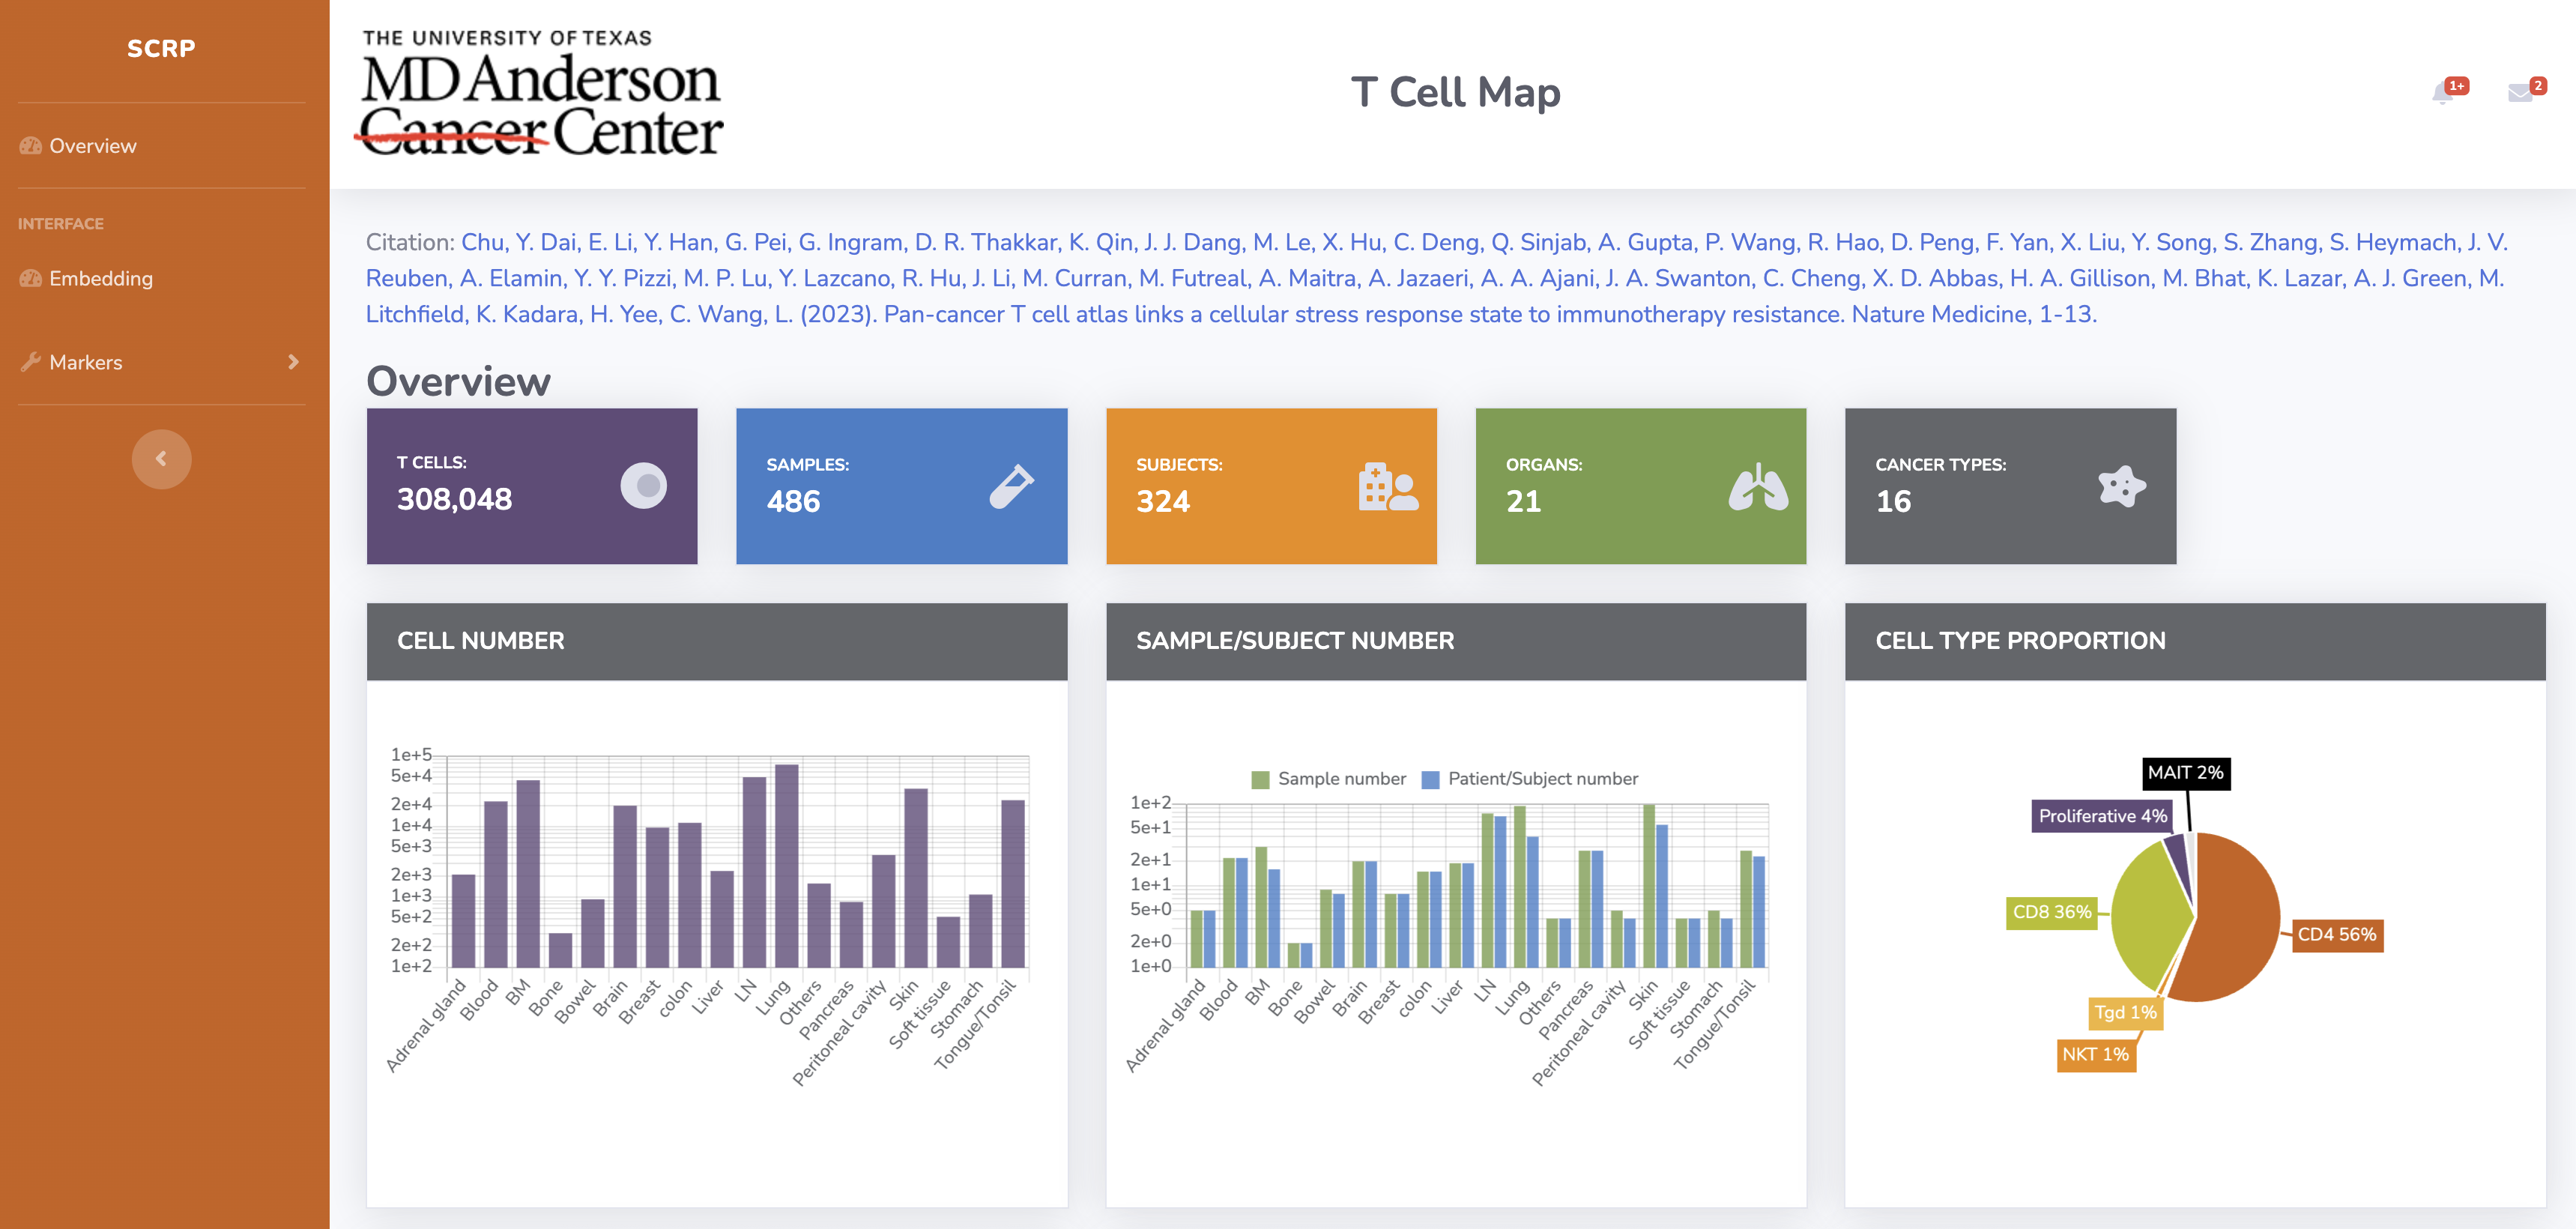Select Markers in the sidebar
The height and width of the screenshot is (1229, 2576).
pos(86,361)
